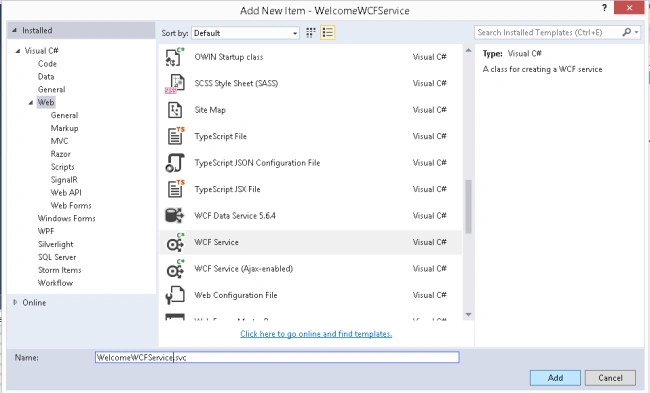Click the Add button
This screenshot has height=393, width=650.
pos(555,378)
